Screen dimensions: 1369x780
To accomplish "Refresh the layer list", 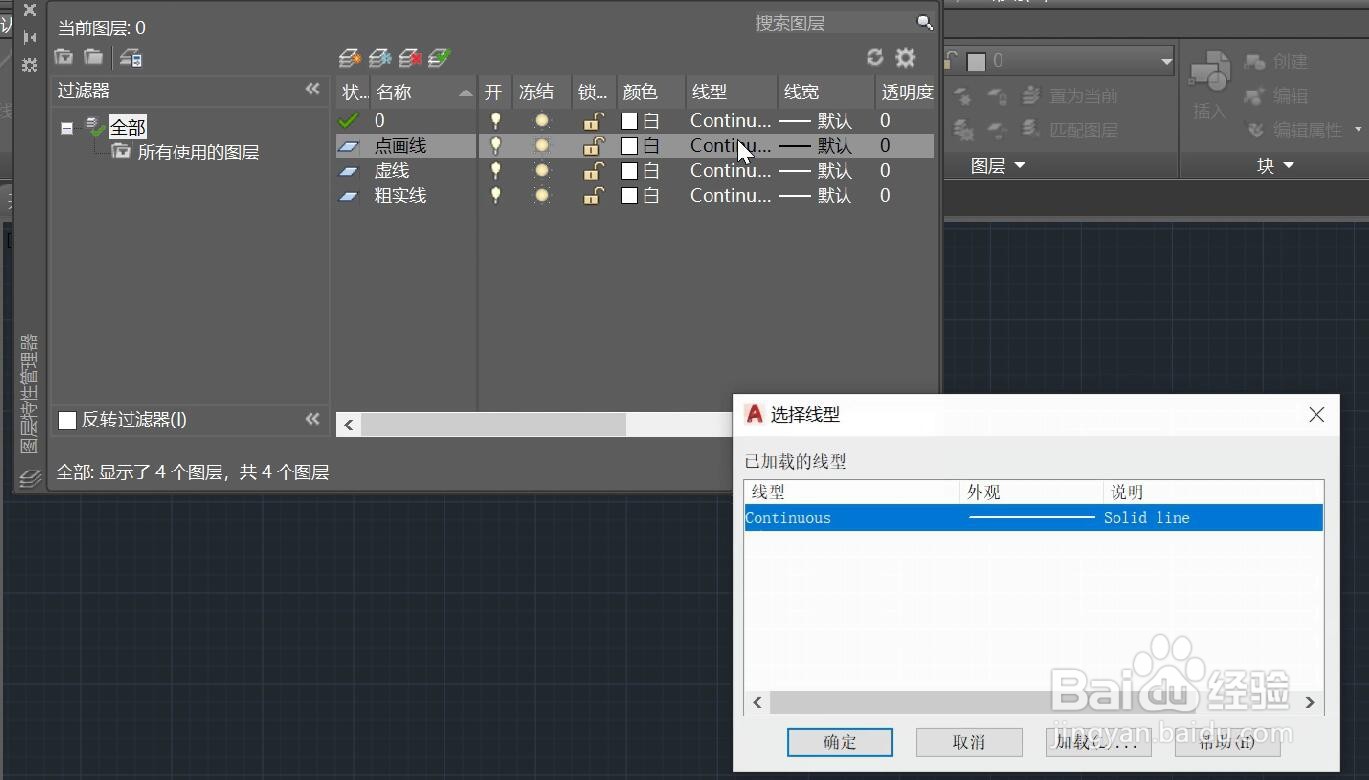I will click(x=875, y=57).
